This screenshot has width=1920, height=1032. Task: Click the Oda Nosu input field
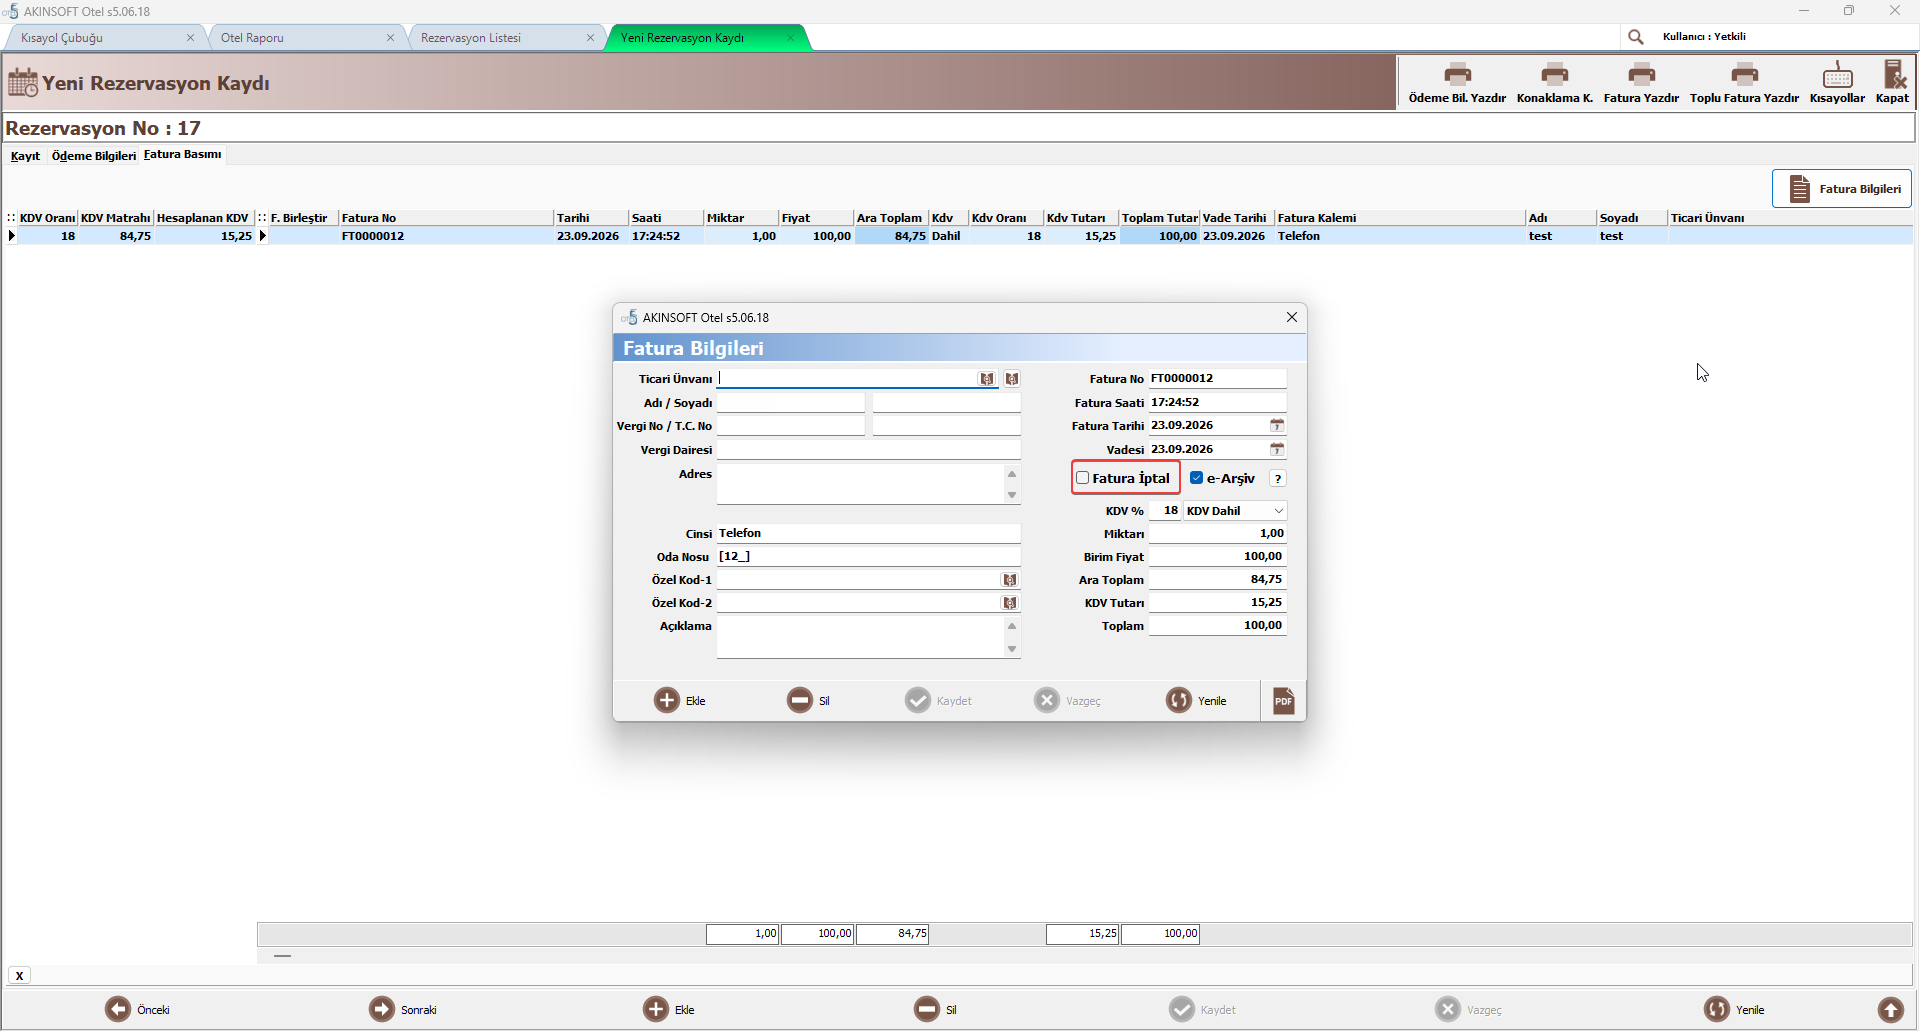click(x=868, y=556)
